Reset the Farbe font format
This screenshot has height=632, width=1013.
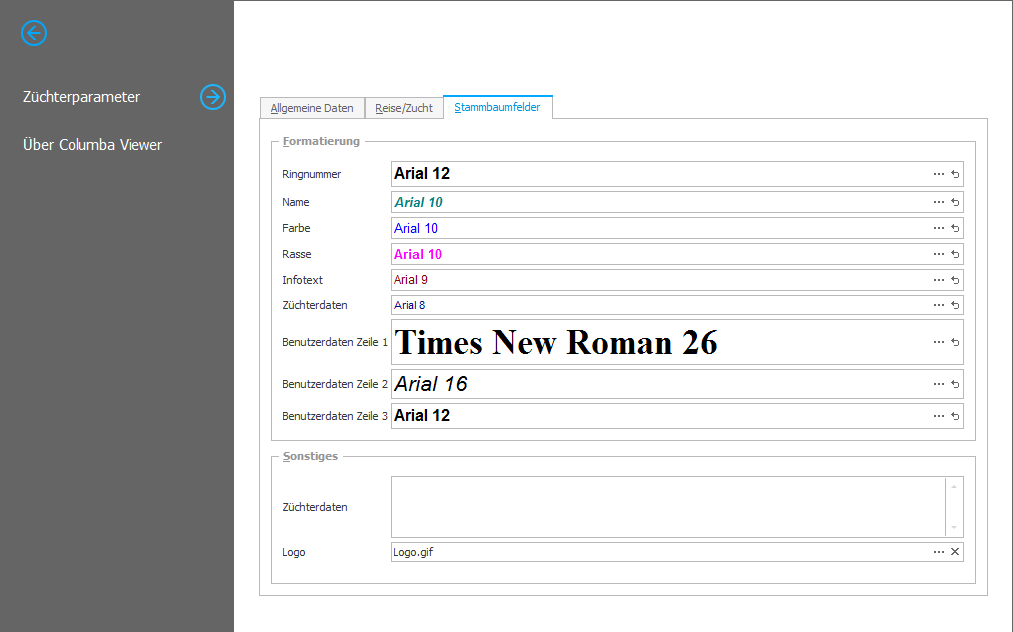tap(955, 228)
